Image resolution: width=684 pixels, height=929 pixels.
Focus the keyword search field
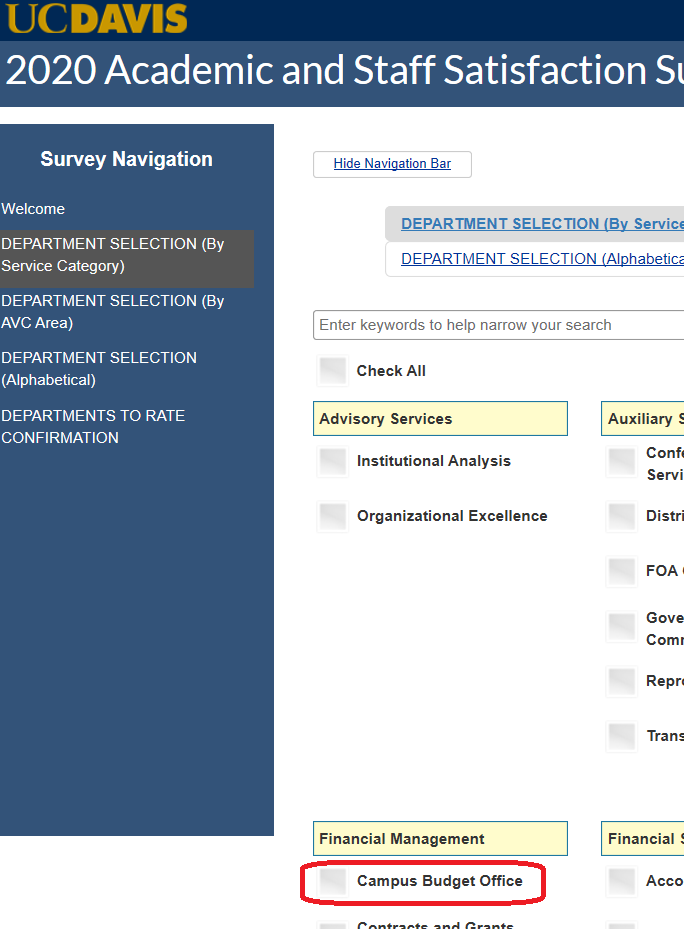point(500,325)
